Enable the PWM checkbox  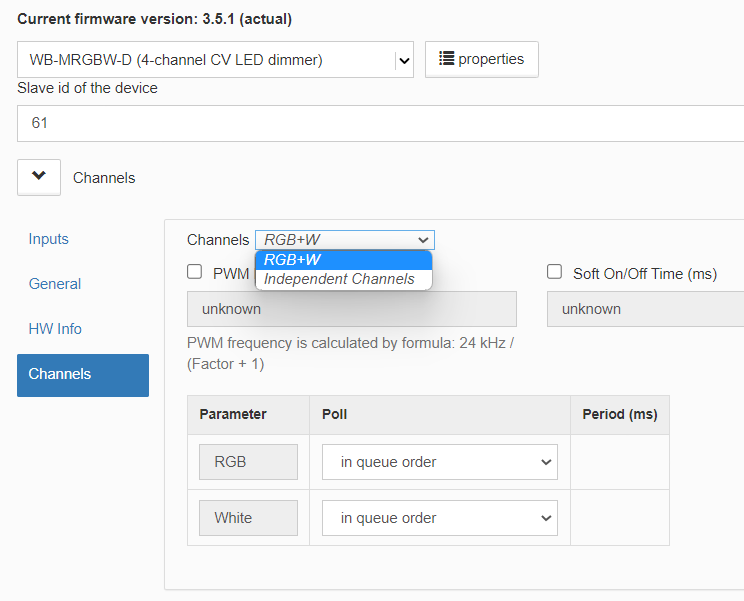pyautogui.click(x=195, y=272)
